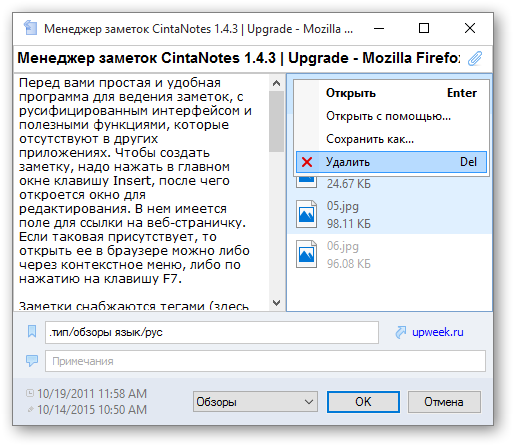The image size is (514, 446).
Task: Open the Обзоры section dropdown
Action: (255, 402)
